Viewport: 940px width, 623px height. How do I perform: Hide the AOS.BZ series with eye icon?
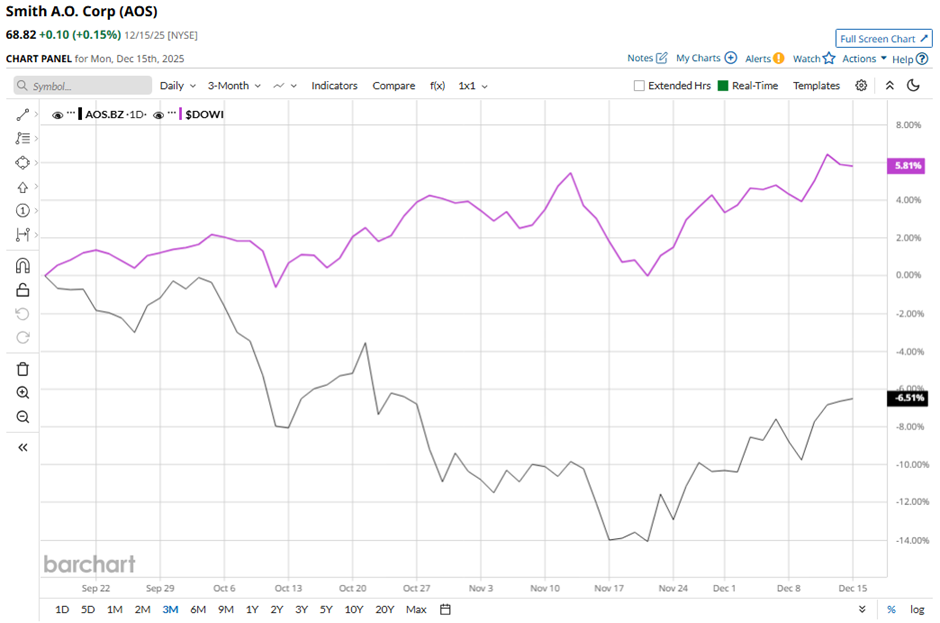click(57, 114)
